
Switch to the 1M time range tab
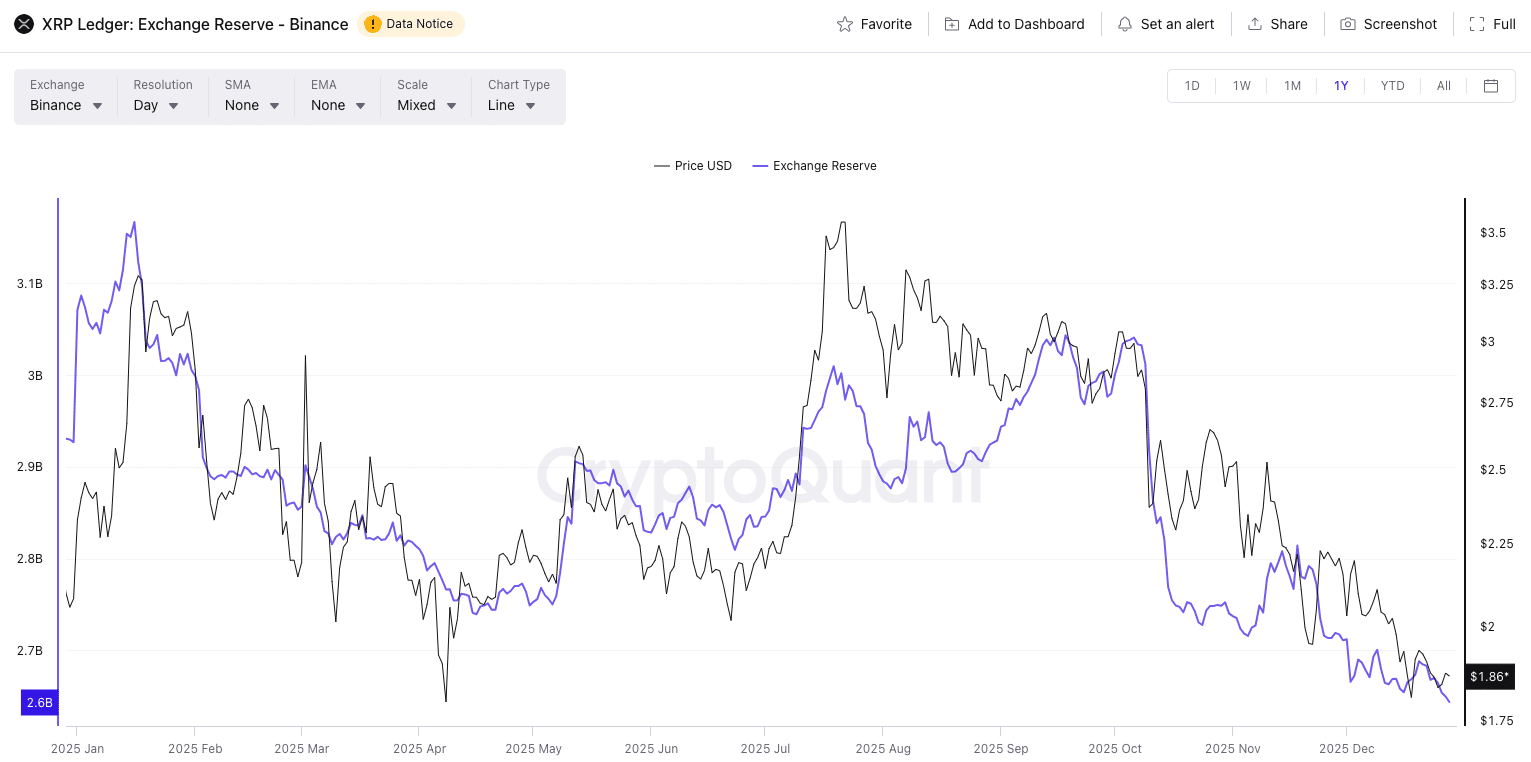(1291, 86)
